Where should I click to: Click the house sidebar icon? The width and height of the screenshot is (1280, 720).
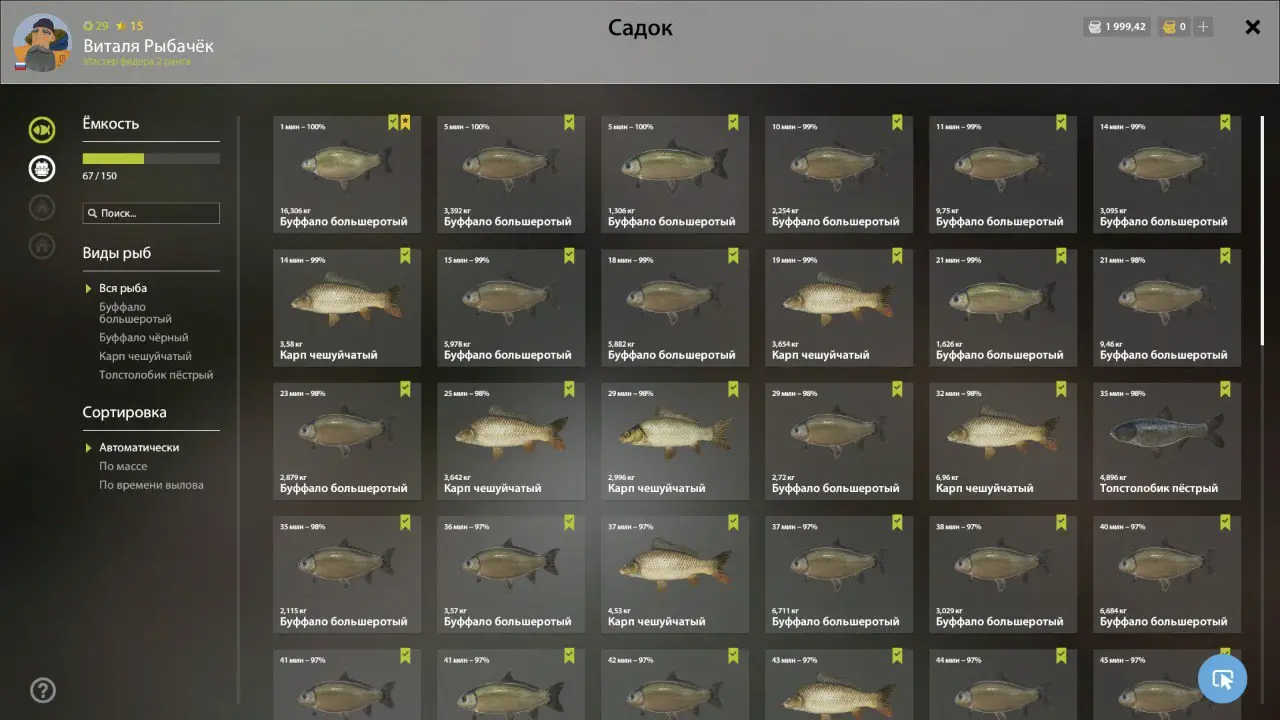[42, 245]
